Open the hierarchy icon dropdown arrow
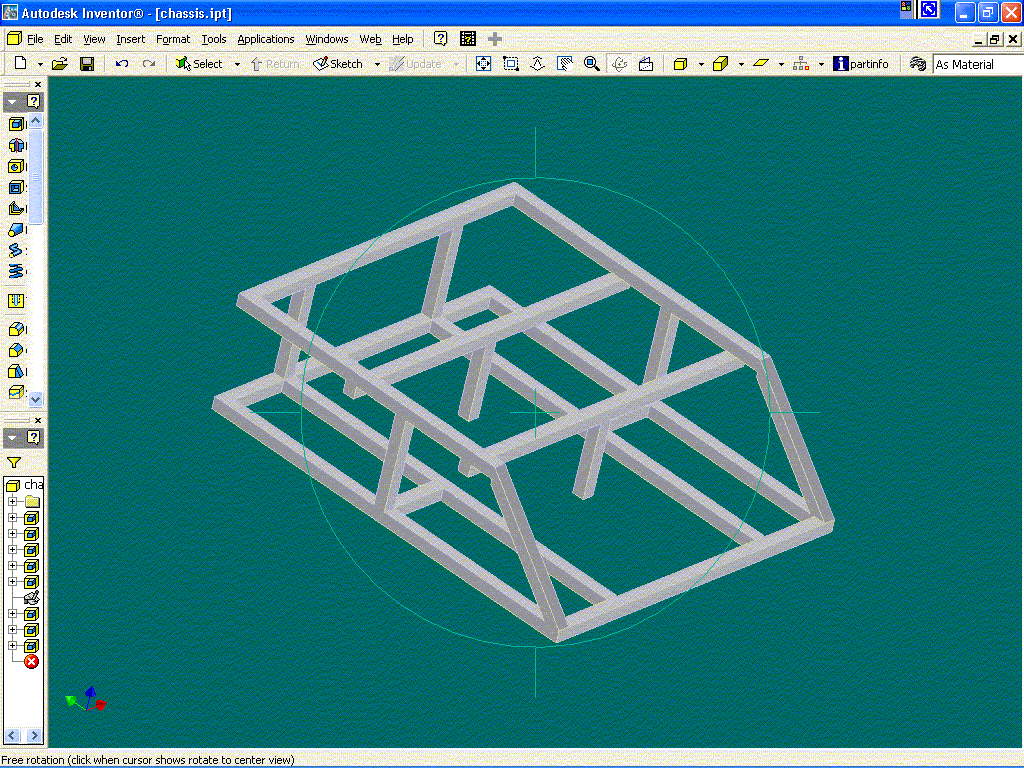The width and height of the screenshot is (1024, 768). point(821,65)
